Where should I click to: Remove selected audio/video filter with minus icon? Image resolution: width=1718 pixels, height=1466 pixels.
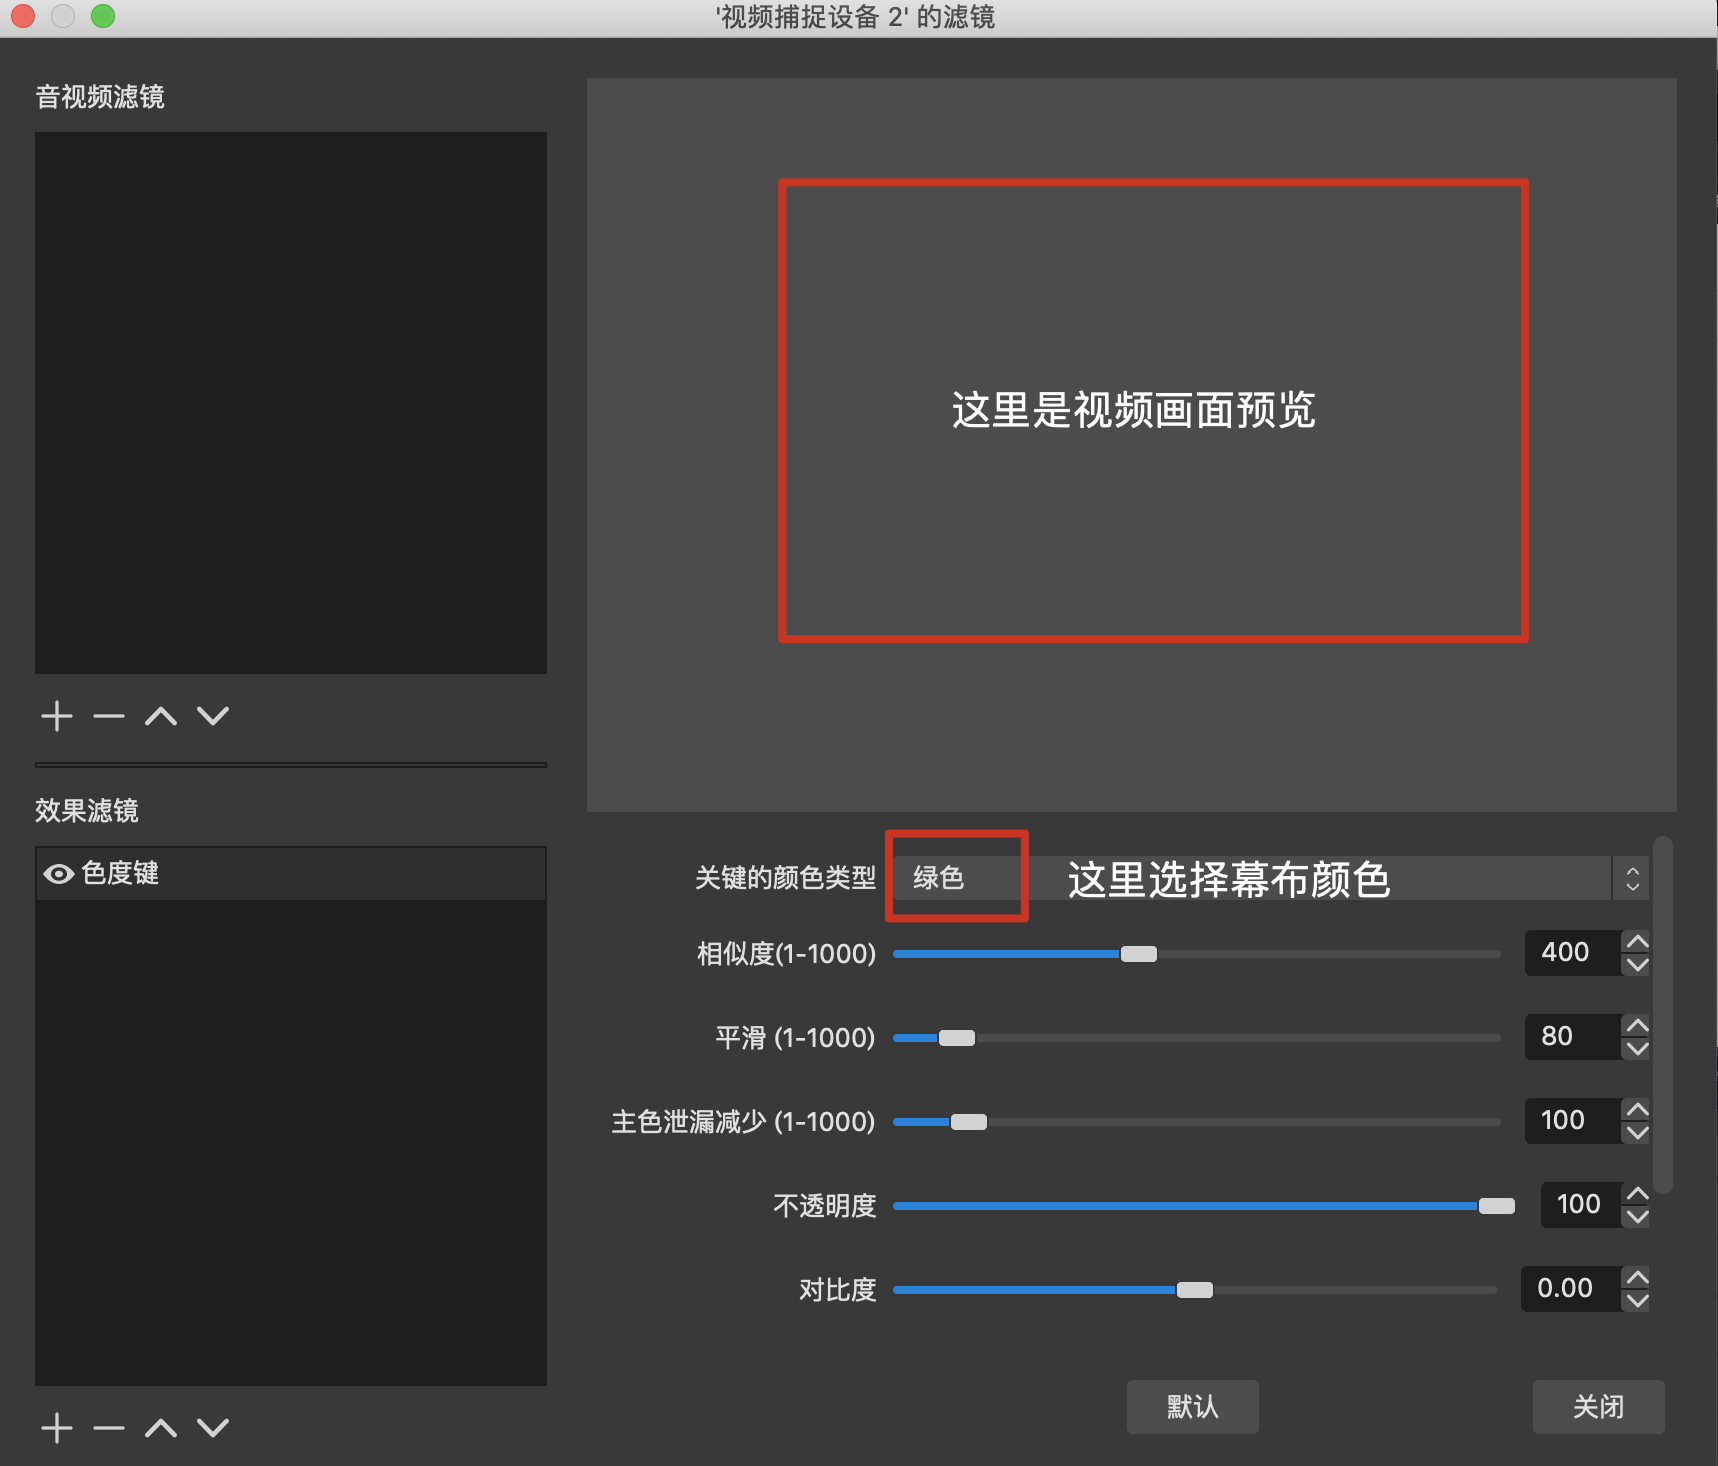click(x=109, y=716)
